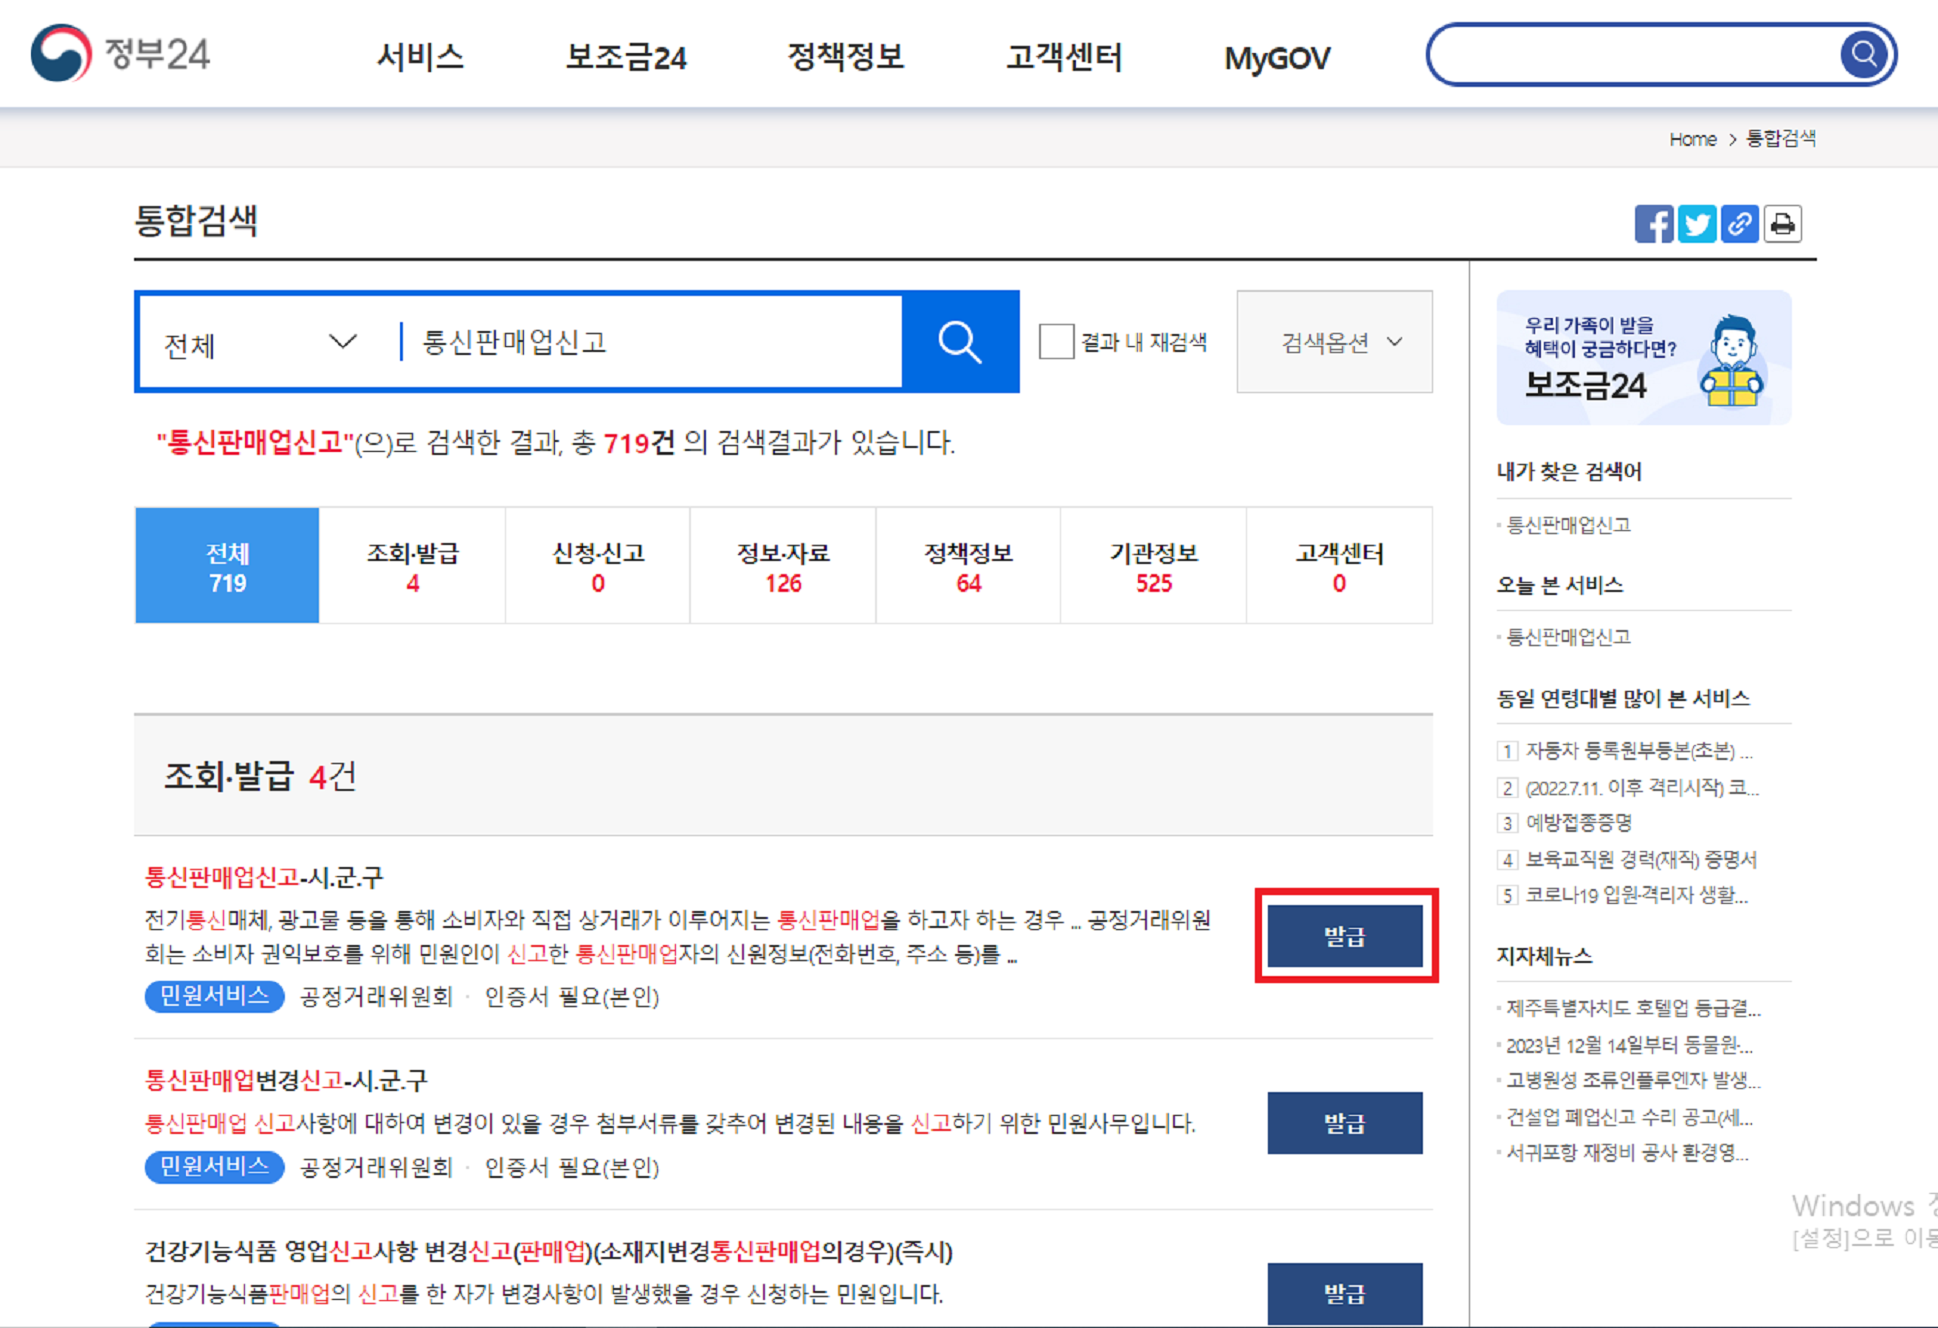Copy page link with chain icon
Screen dimensions: 1938x1328
pos(1739,224)
